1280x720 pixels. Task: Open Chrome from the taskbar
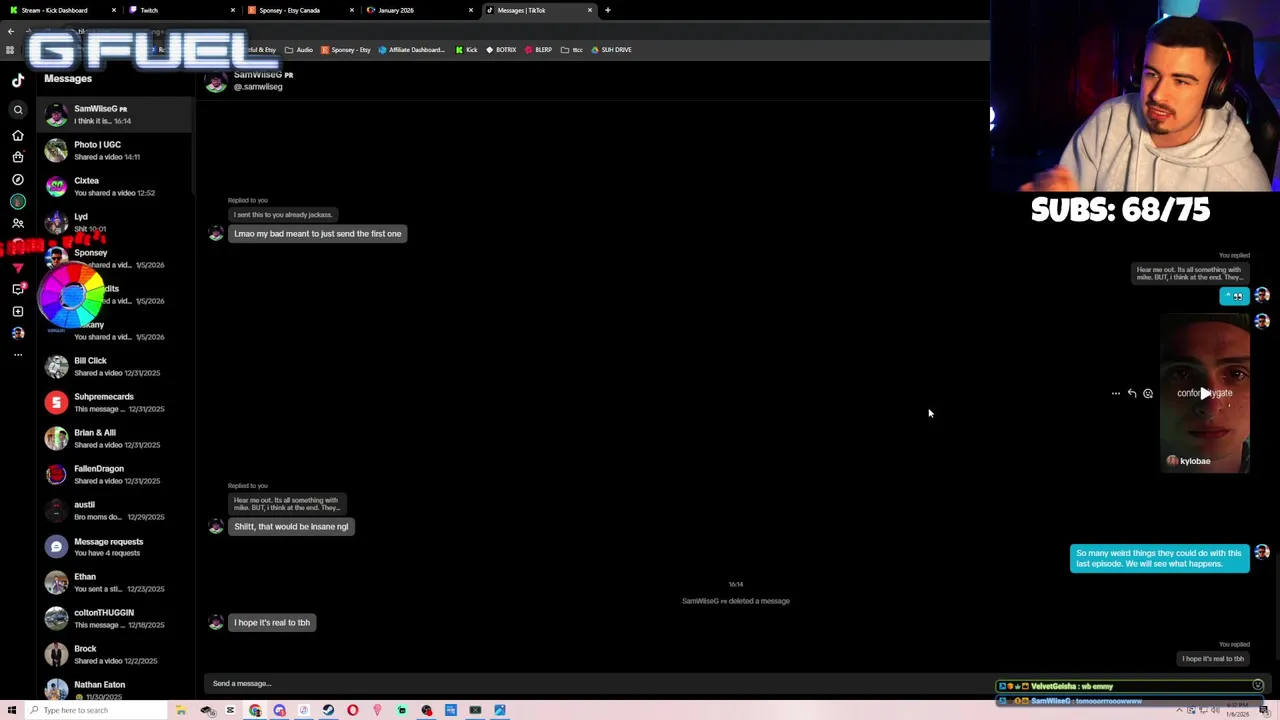pyautogui.click(x=255, y=711)
